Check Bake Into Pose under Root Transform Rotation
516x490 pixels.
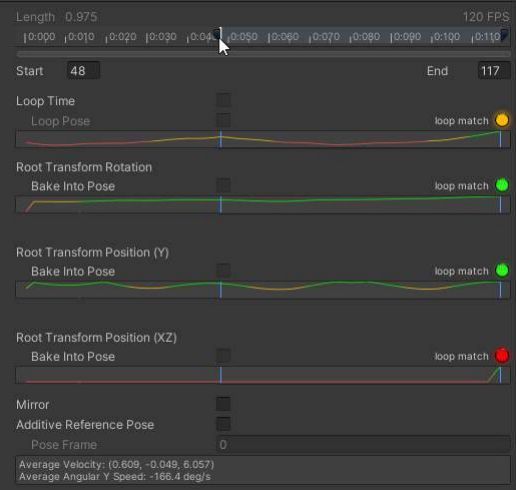coord(223,185)
